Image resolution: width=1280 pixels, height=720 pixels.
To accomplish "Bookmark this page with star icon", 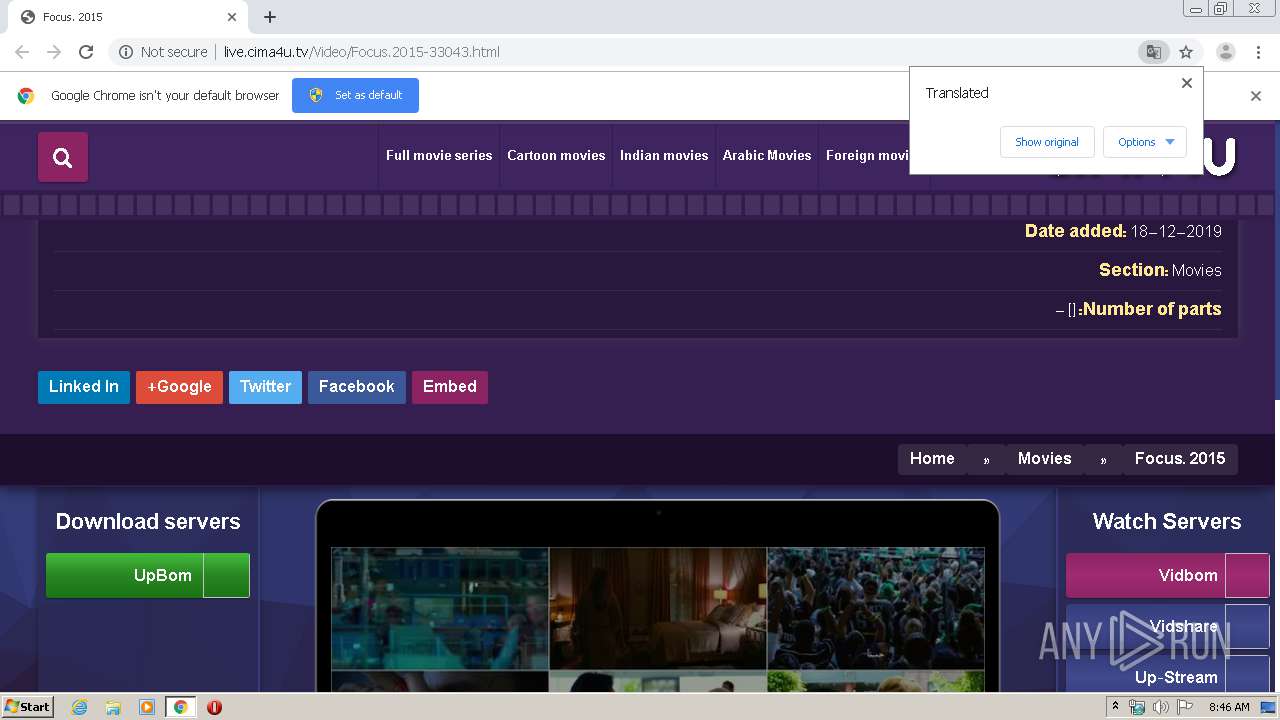I will click(1186, 52).
